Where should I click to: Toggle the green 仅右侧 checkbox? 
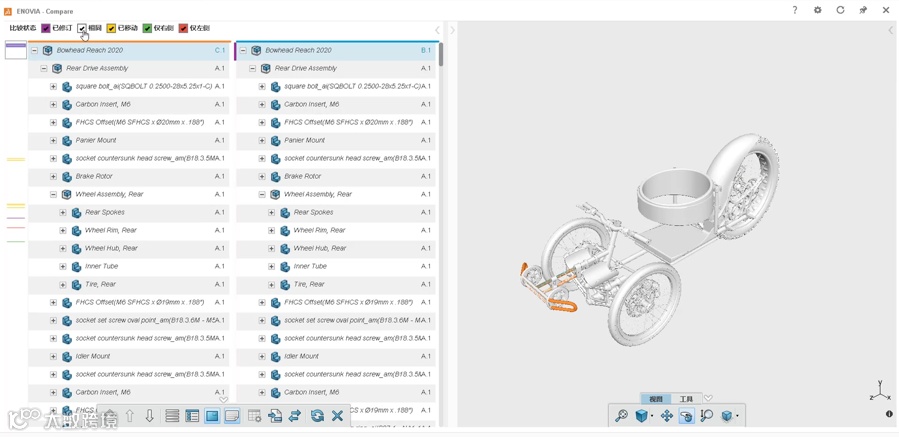click(x=147, y=28)
